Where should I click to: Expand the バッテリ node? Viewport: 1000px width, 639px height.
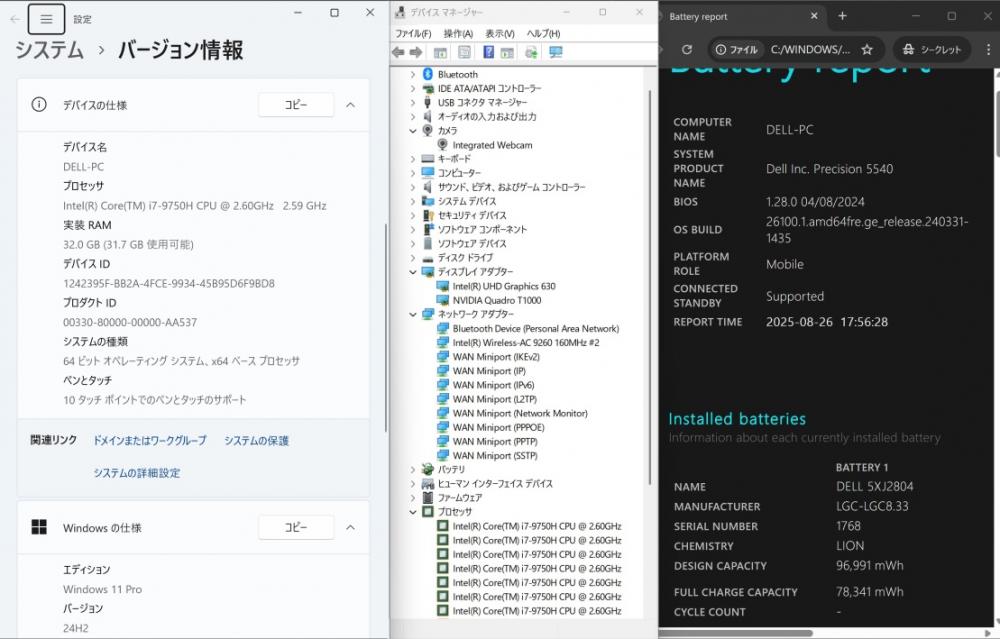413,469
